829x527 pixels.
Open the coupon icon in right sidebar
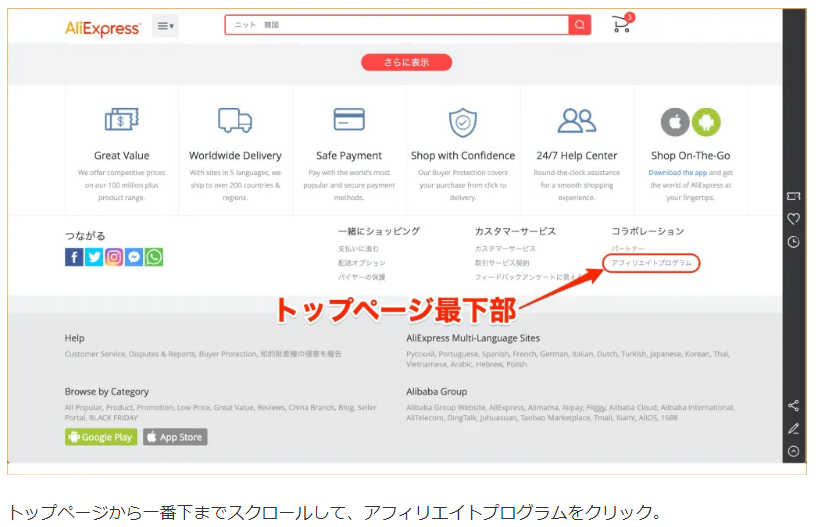(794, 197)
